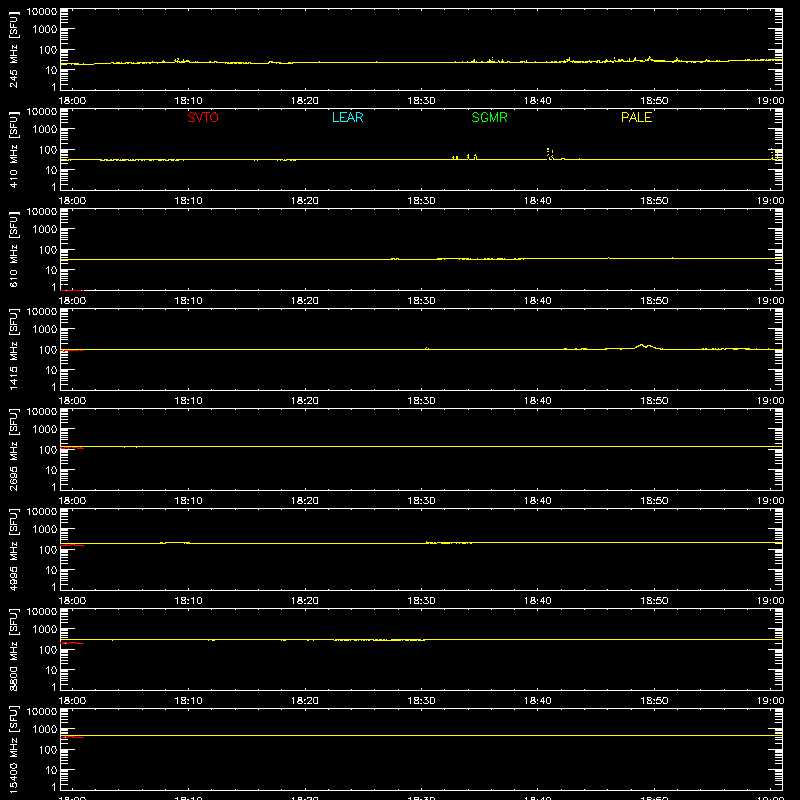The height and width of the screenshot is (800, 800).
Task: Click the 18:40 tick label of 2695 MHz plot
Action: tap(538, 501)
